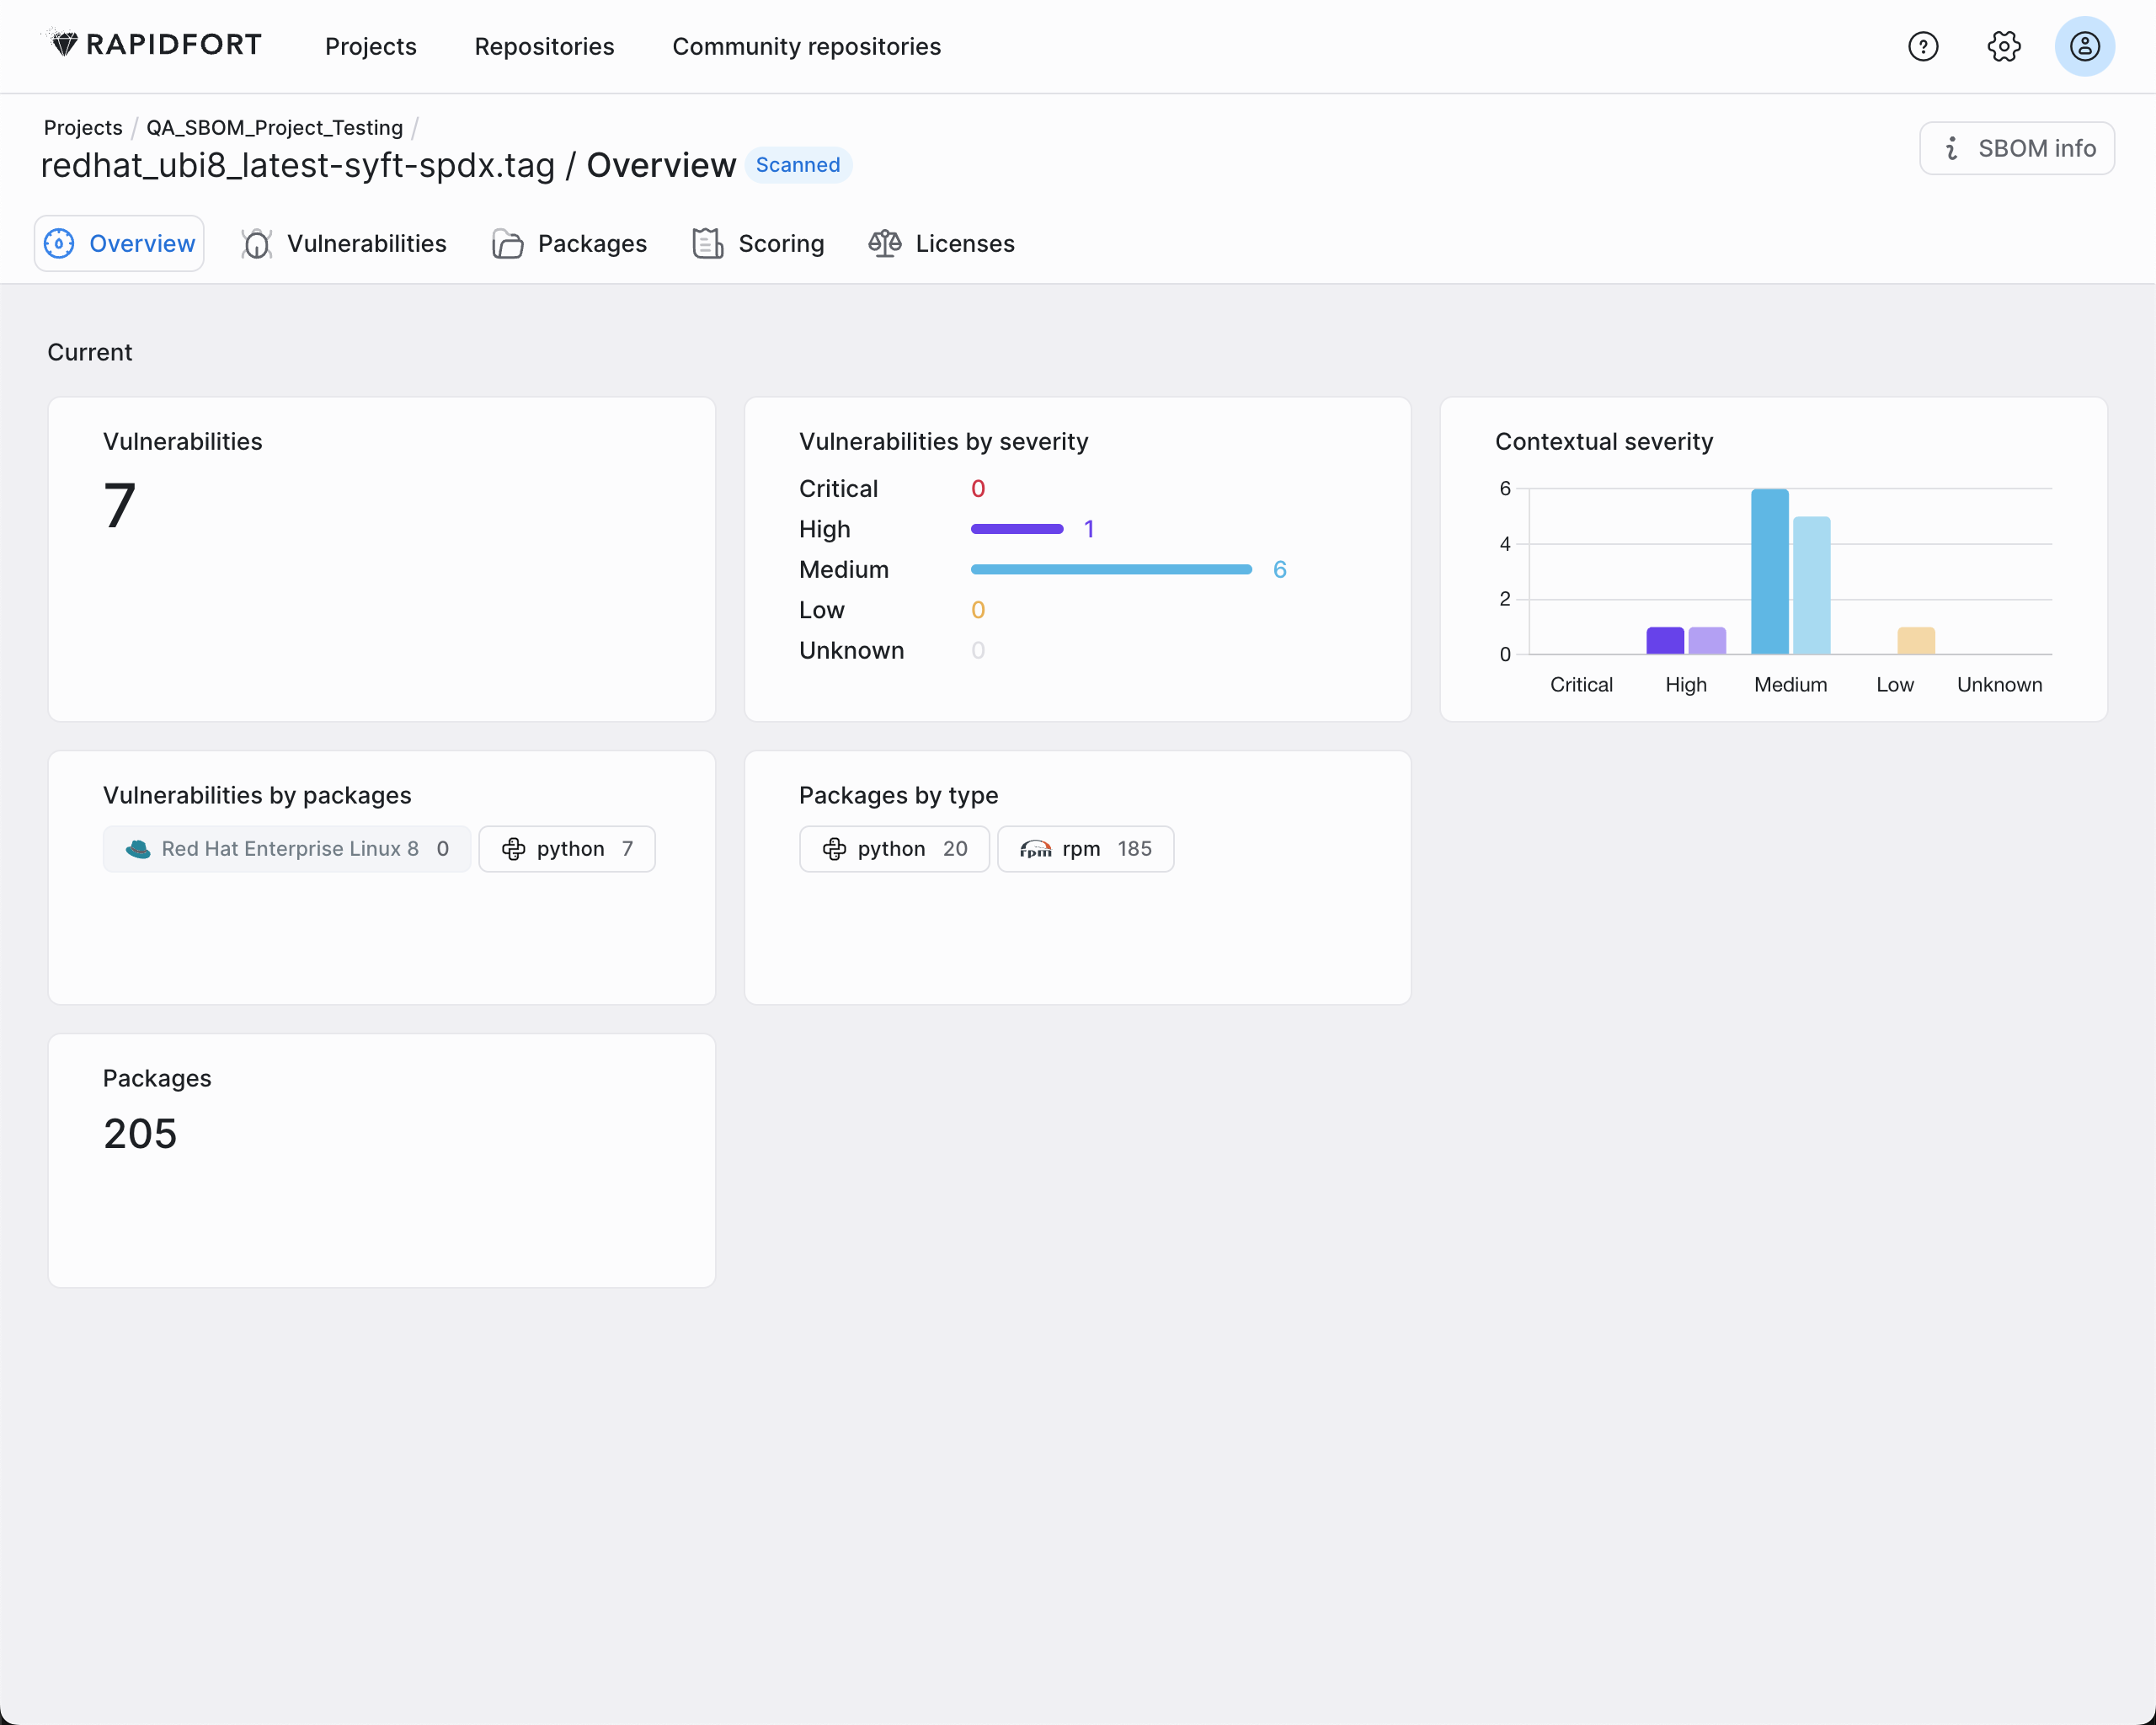Click the Scanned status badge
This screenshot has height=1725, width=2156.
(798, 165)
